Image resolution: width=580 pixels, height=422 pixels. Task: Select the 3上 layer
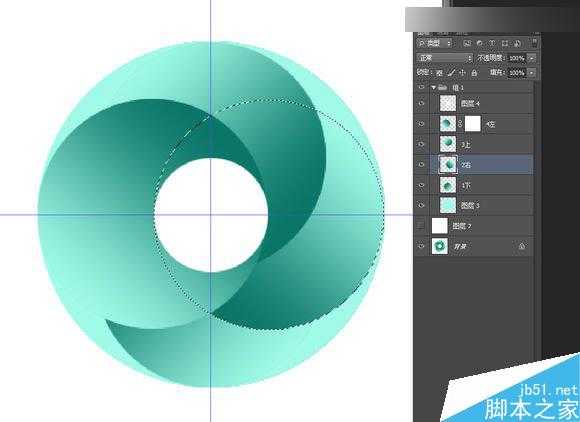[482, 144]
